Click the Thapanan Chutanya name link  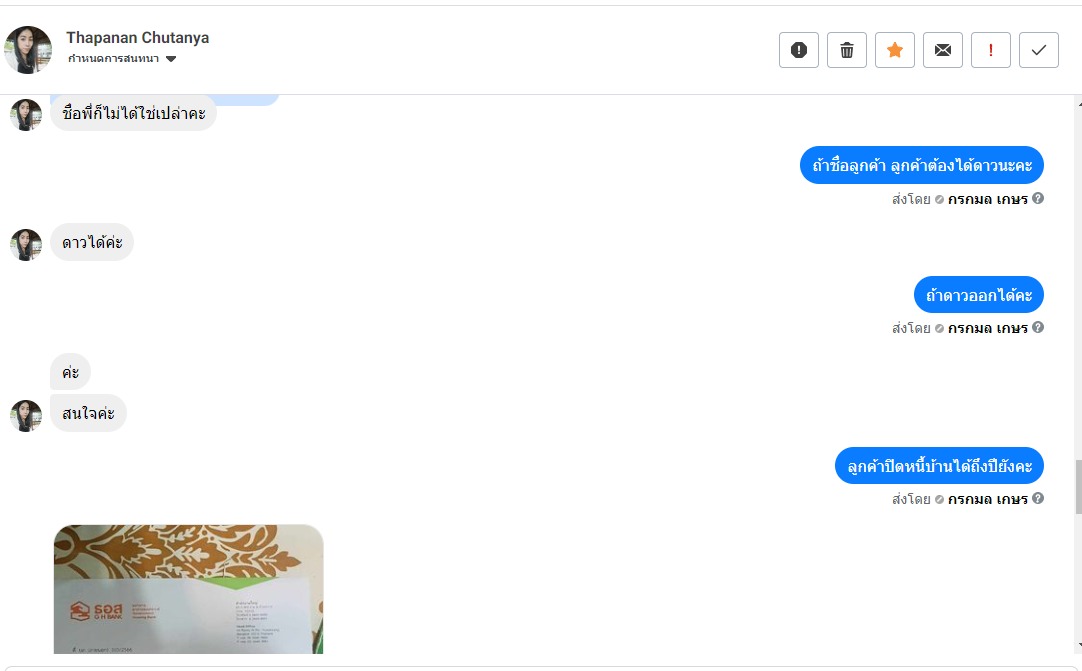point(137,38)
